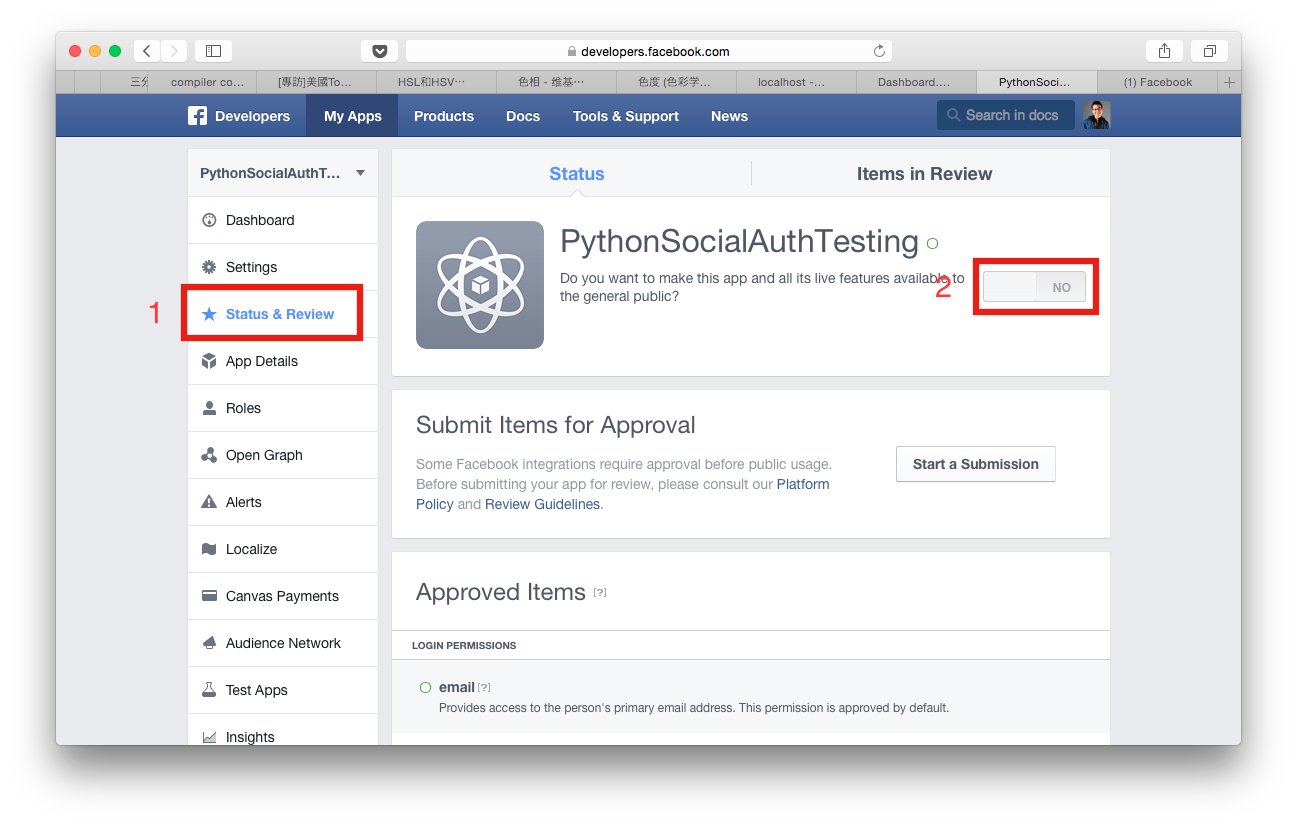Click the help marker next to email permission

click(x=484, y=687)
